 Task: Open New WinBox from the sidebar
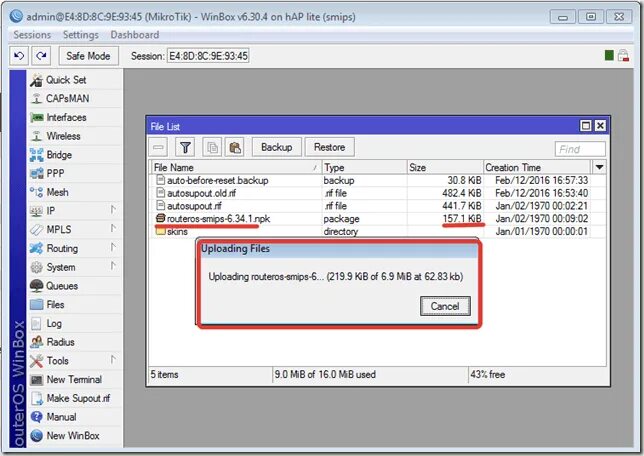click(75, 436)
